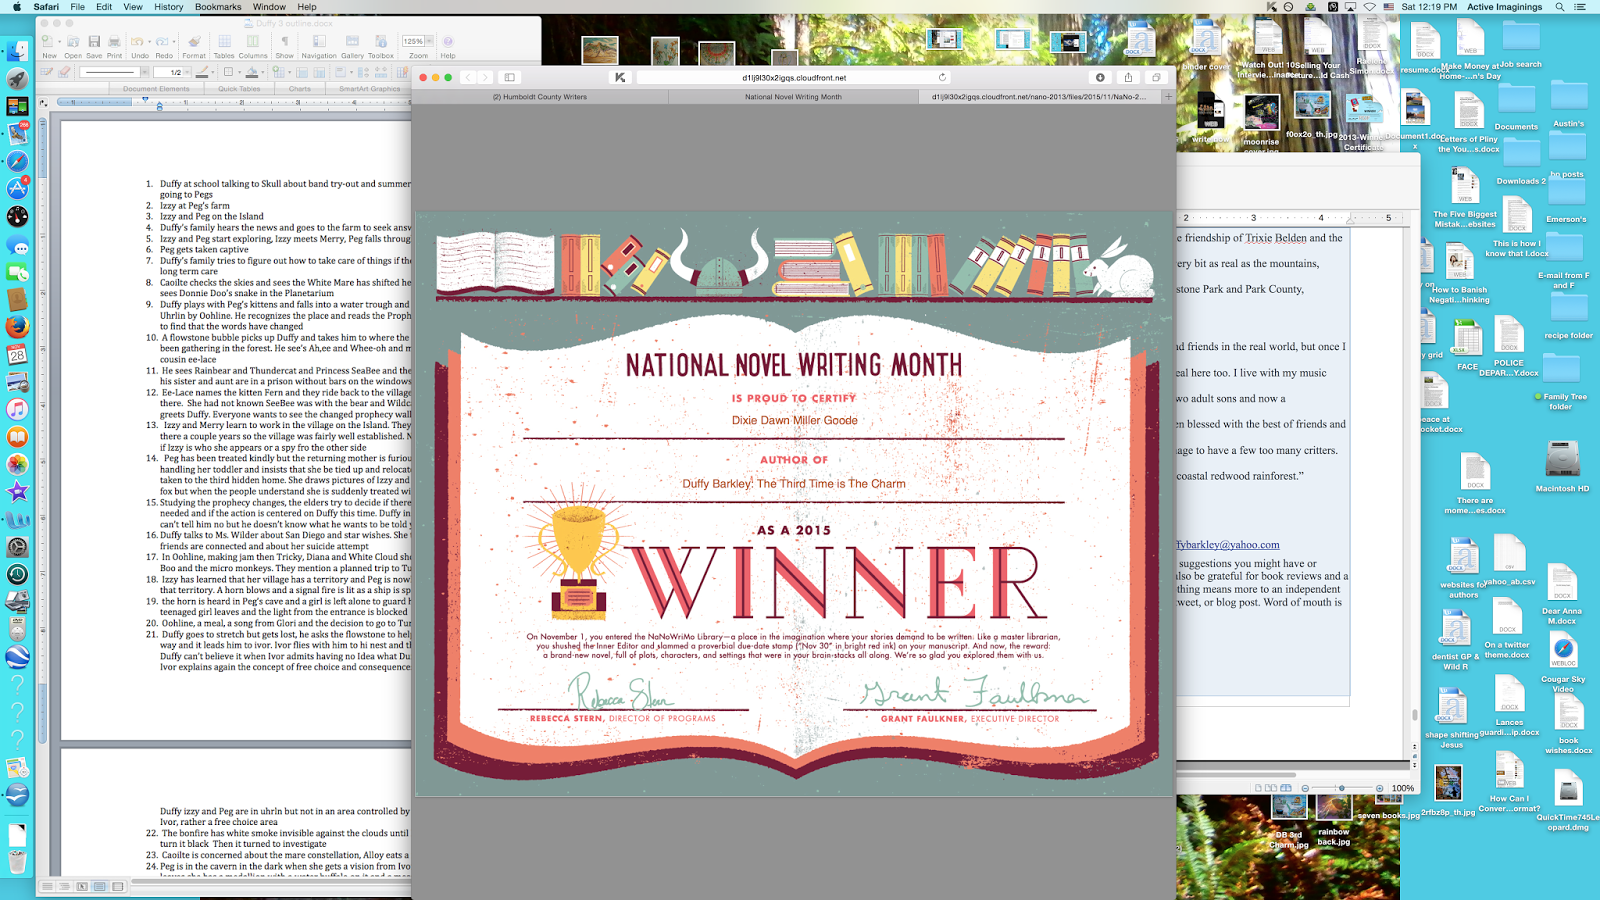Click the Save icon in Word toolbar
This screenshot has width=1600, height=900.
[94, 42]
